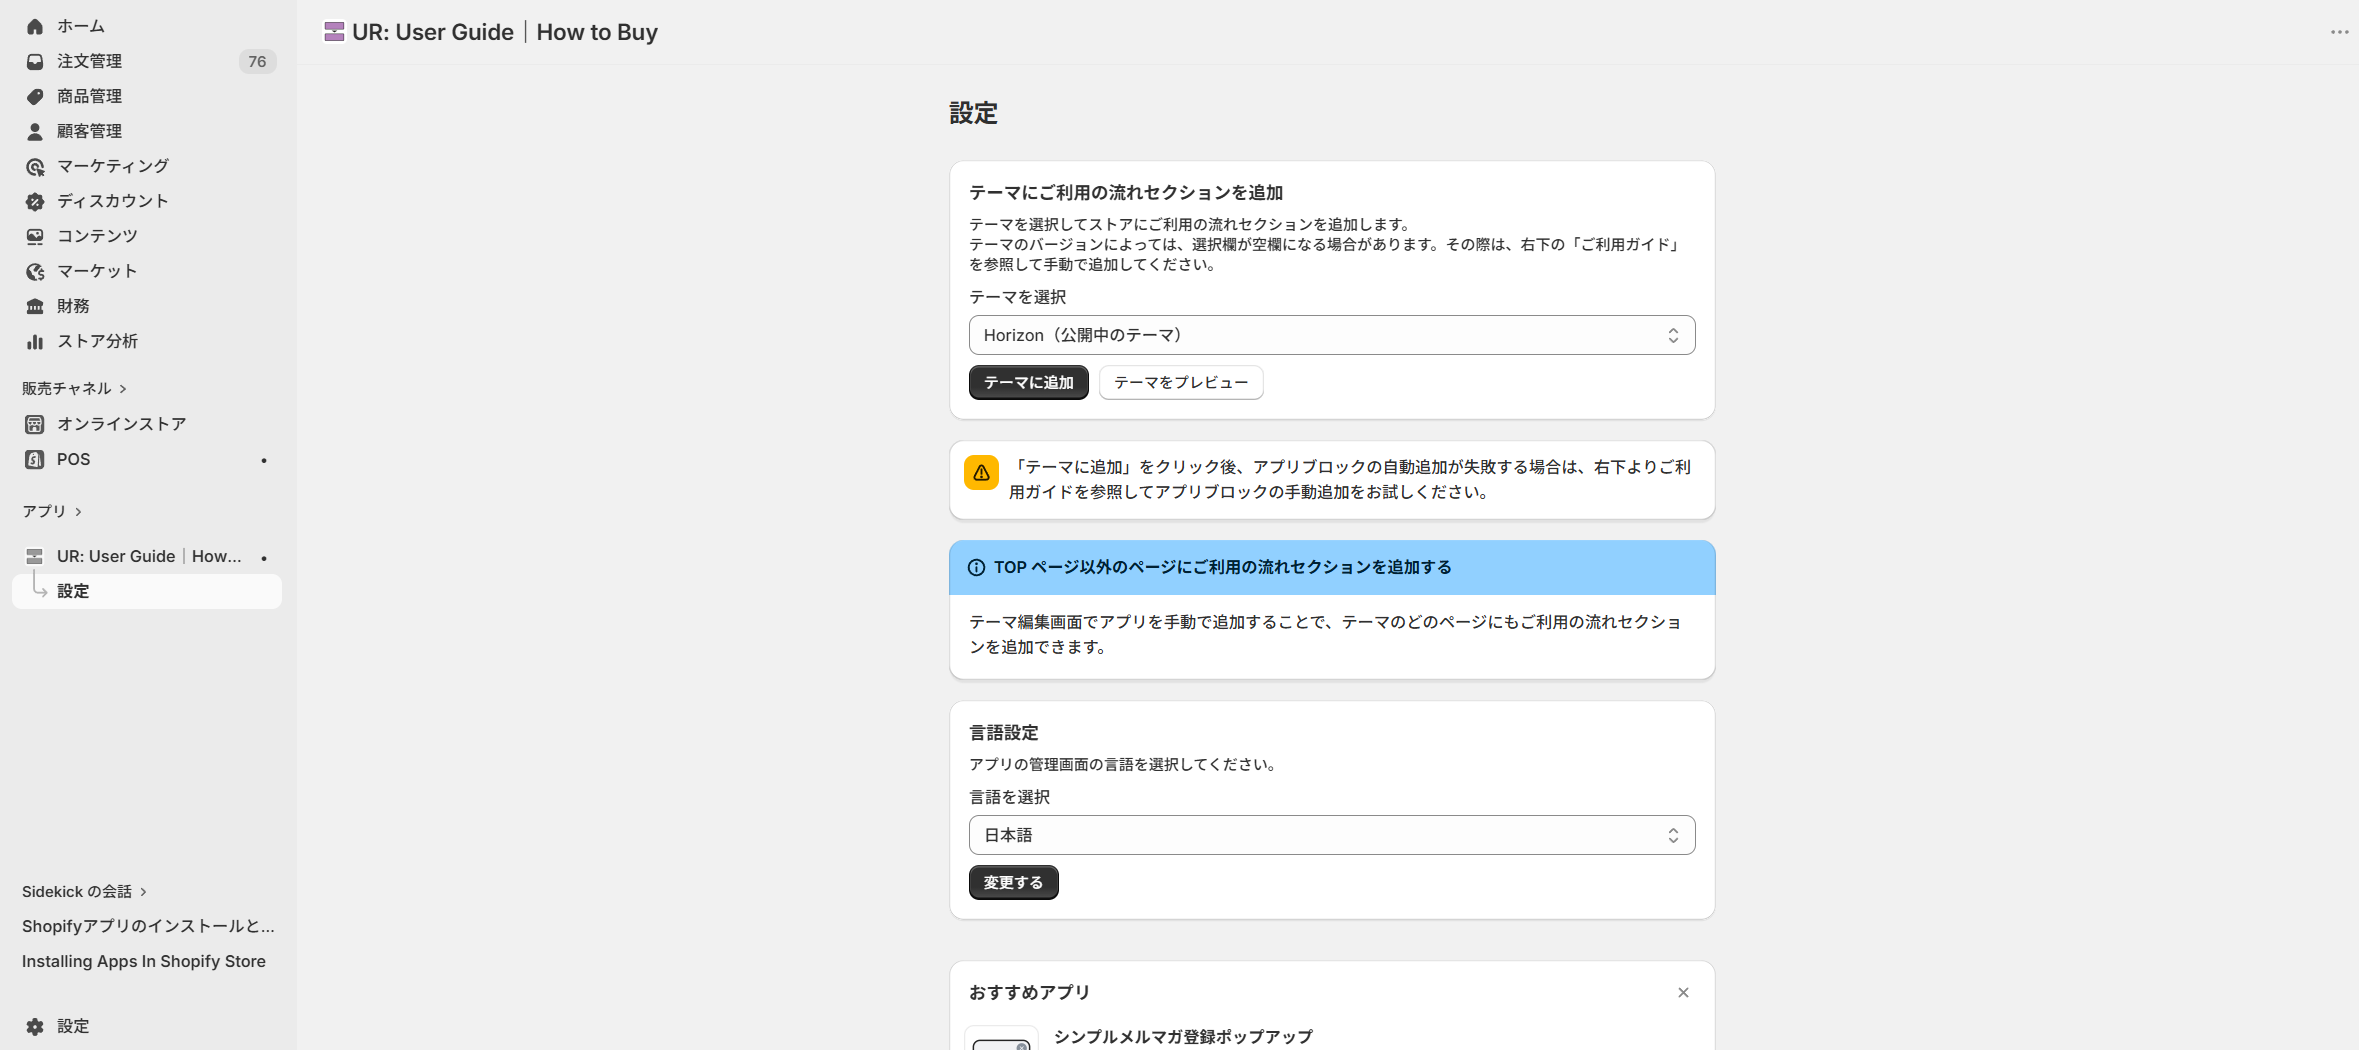Open ストア分析

tap(97, 341)
